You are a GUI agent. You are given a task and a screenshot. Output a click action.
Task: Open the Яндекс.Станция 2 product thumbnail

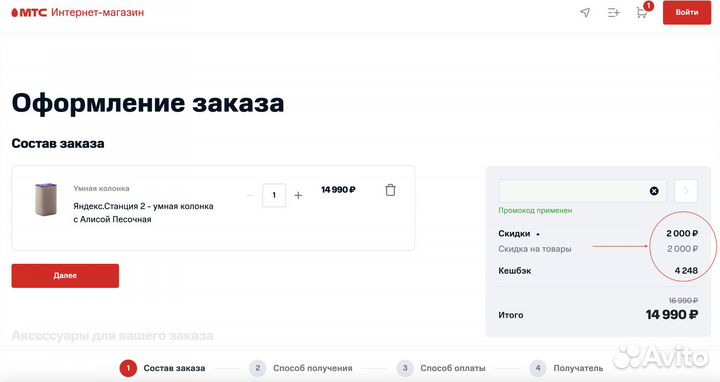[46, 200]
